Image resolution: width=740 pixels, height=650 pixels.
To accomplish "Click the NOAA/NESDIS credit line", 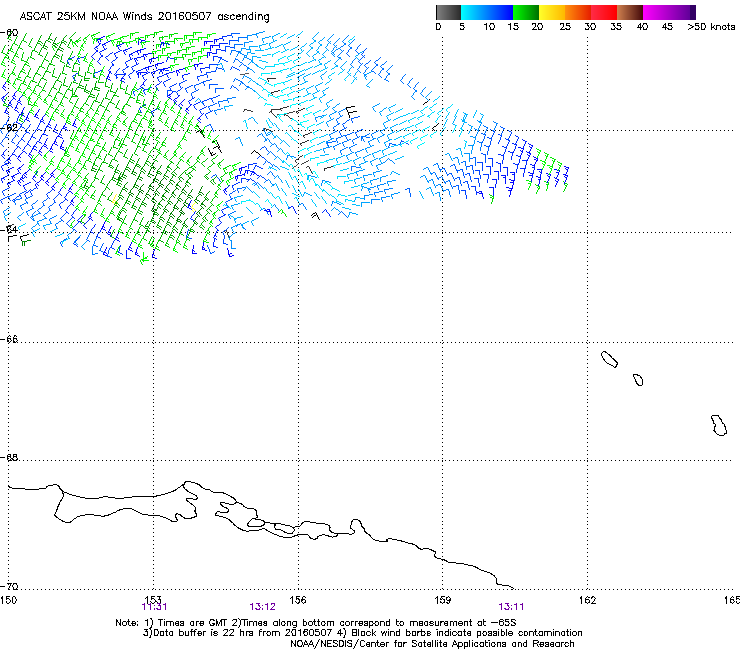I will tap(432, 644).
